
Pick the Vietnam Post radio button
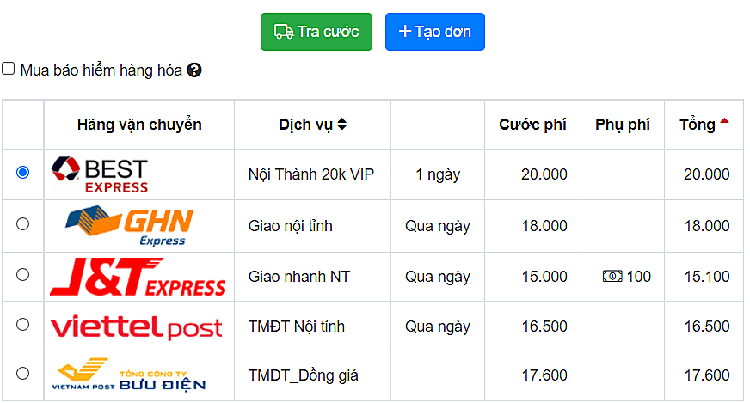[23, 374]
